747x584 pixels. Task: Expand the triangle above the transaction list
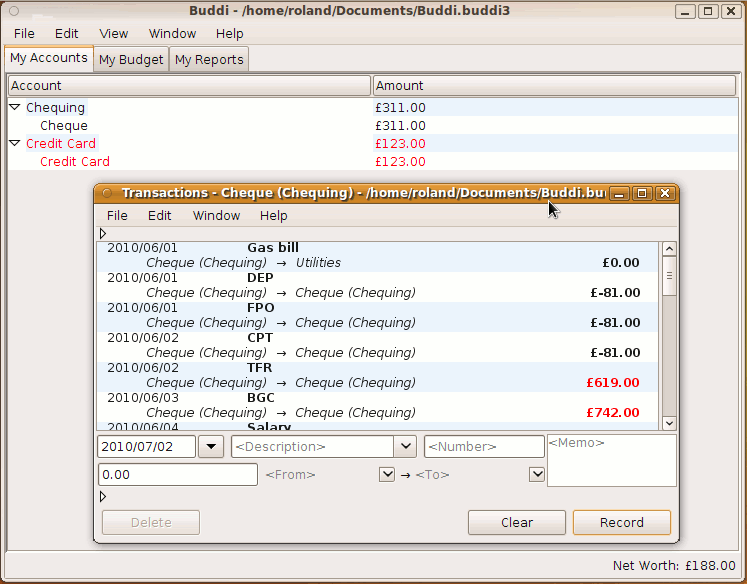[x=103, y=233]
